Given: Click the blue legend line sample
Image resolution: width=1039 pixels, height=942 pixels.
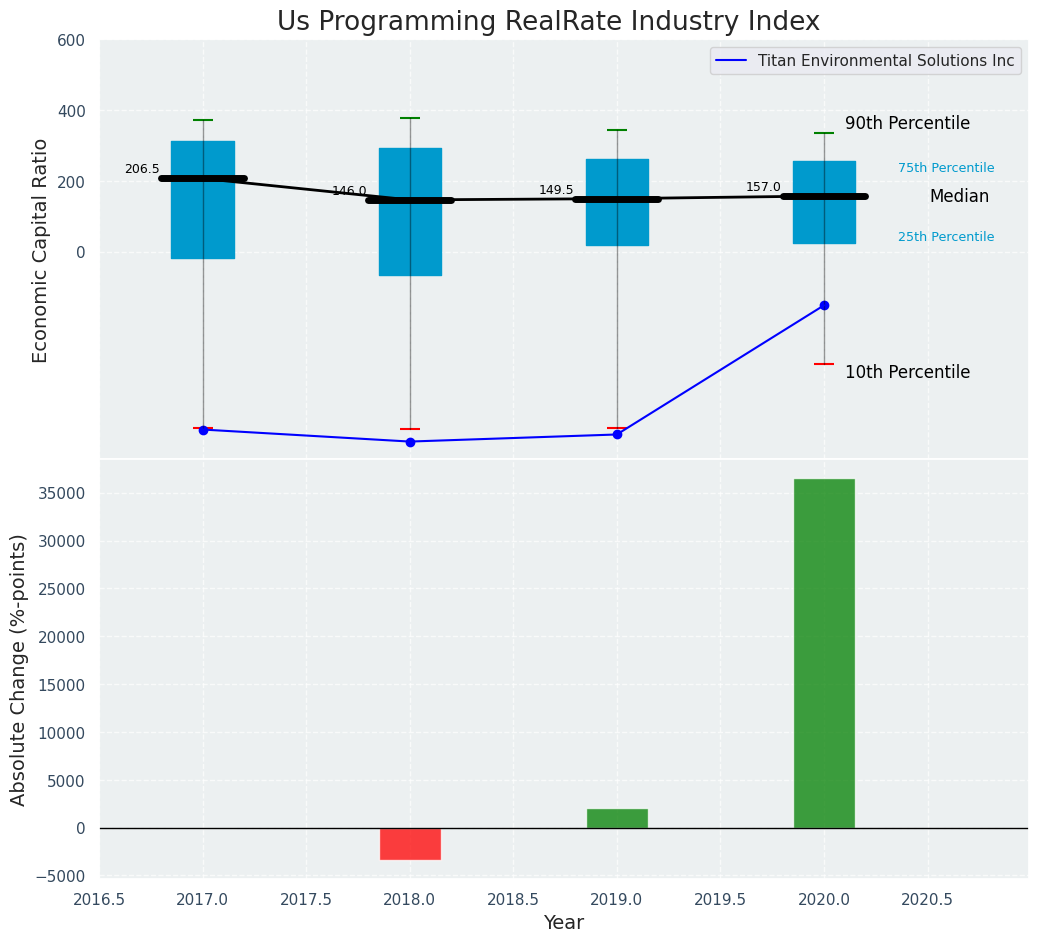Looking at the screenshot, I should point(733,61).
